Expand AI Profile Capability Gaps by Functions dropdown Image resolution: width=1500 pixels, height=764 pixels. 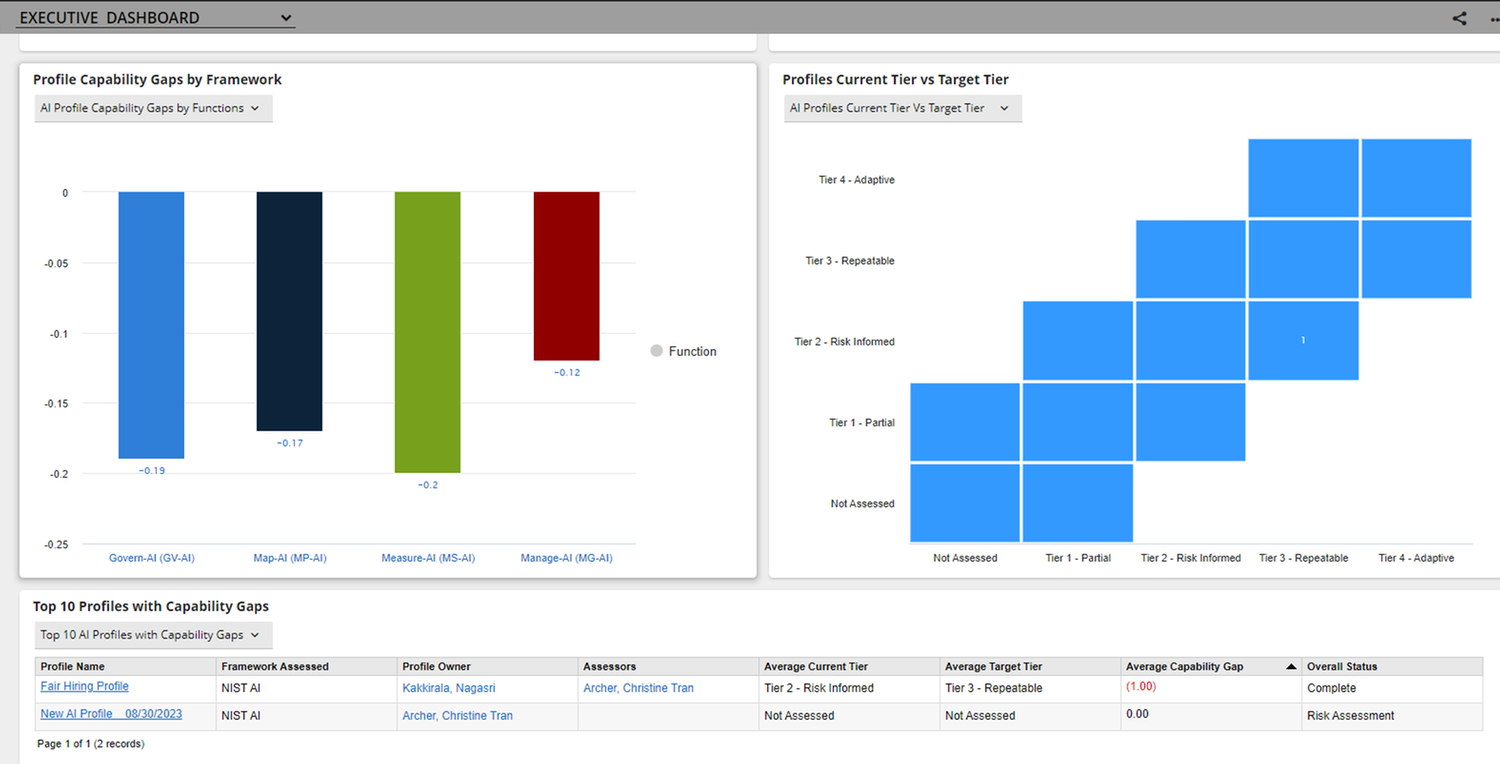point(153,108)
